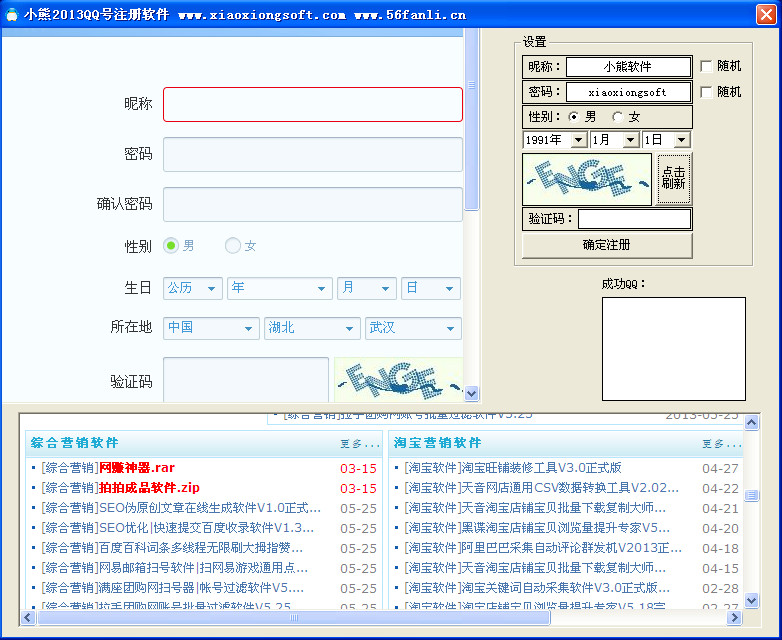The height and width of the screenshot is (640, 782).
Task: Focus the 确认密码 web form field
Action: 313,204
